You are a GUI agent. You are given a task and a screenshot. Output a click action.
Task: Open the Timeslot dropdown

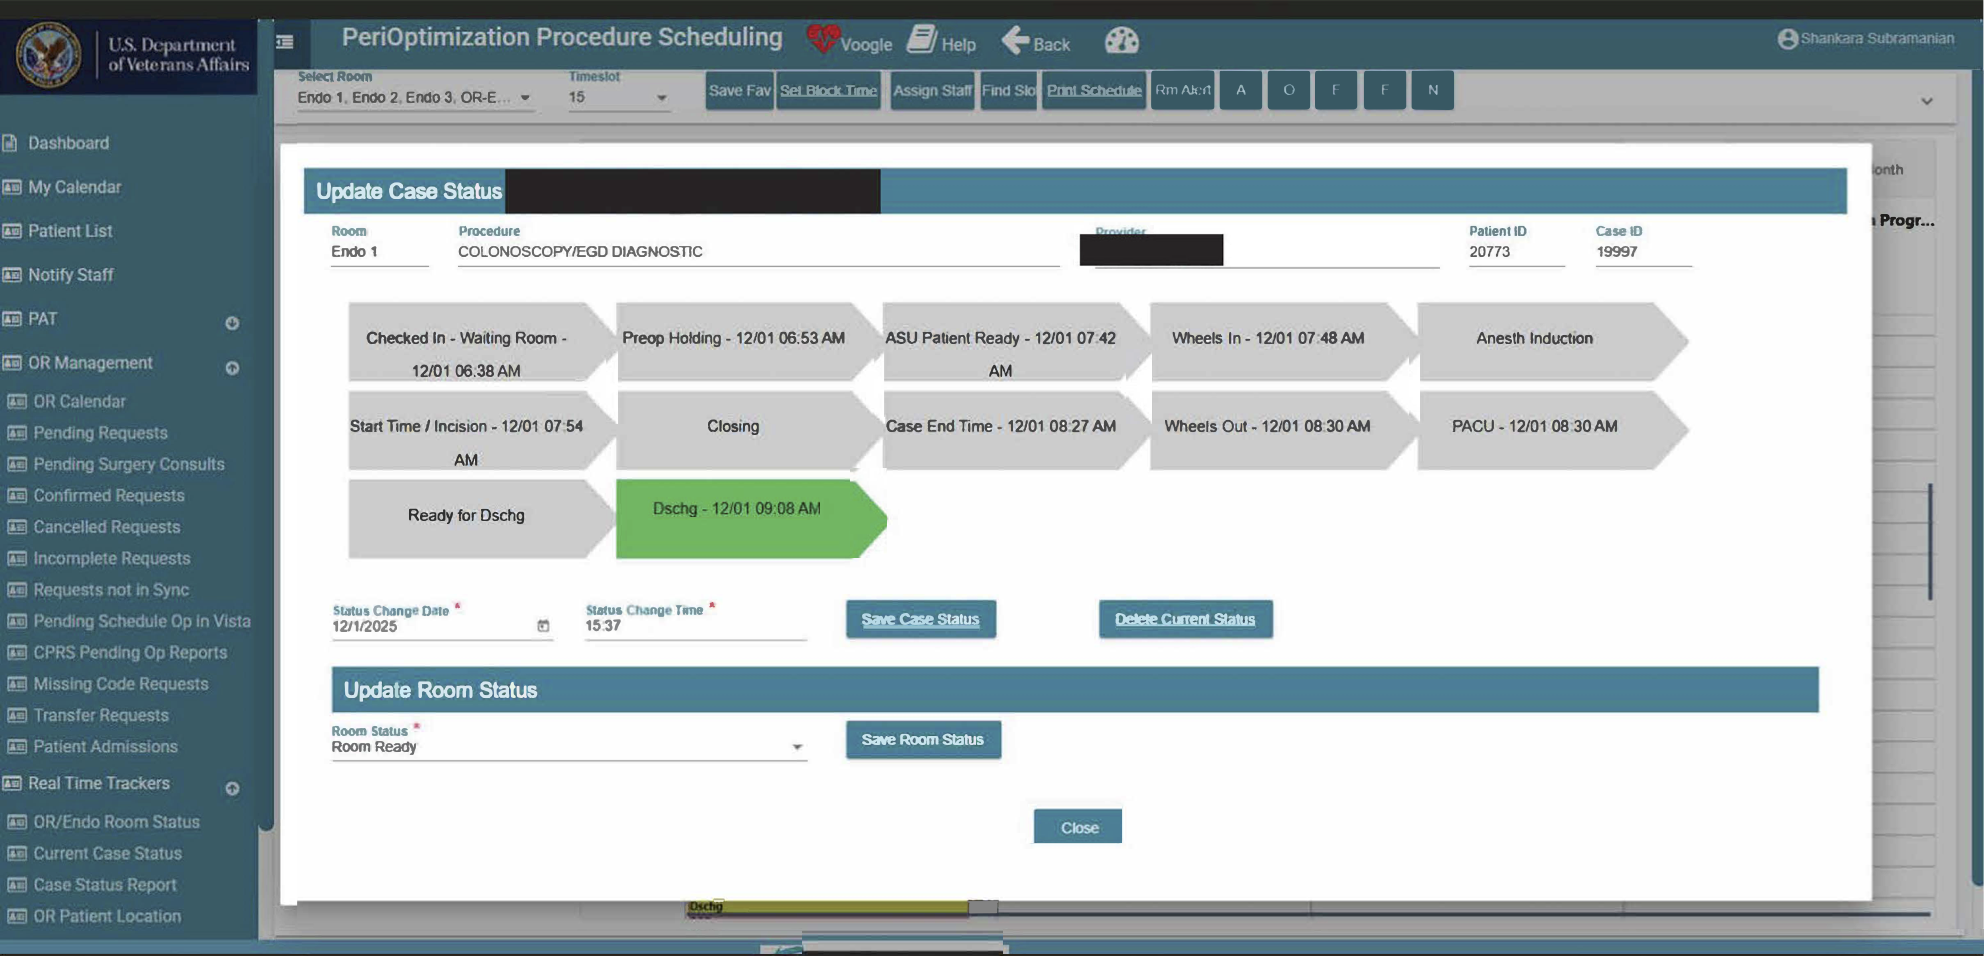(618, 97)
